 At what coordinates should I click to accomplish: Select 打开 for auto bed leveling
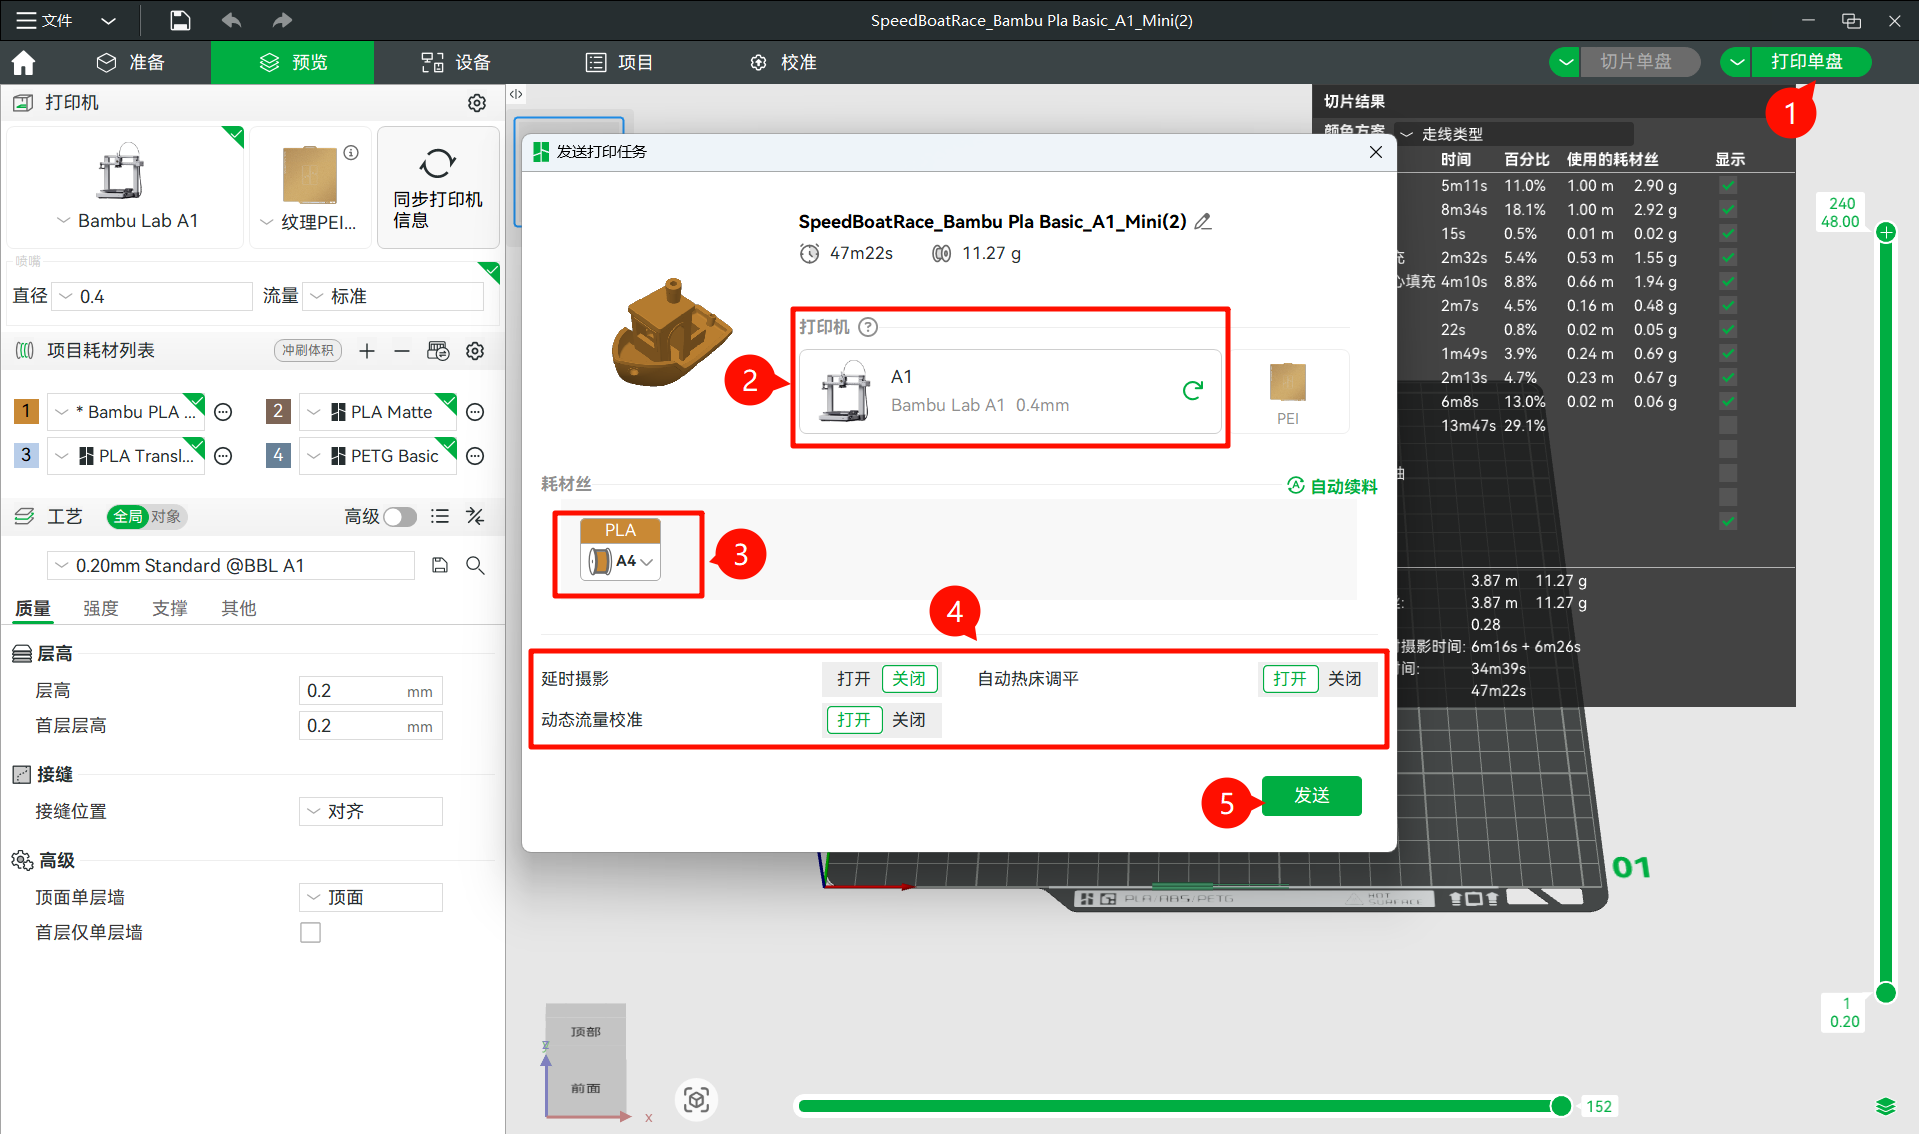coord(1290,679)
